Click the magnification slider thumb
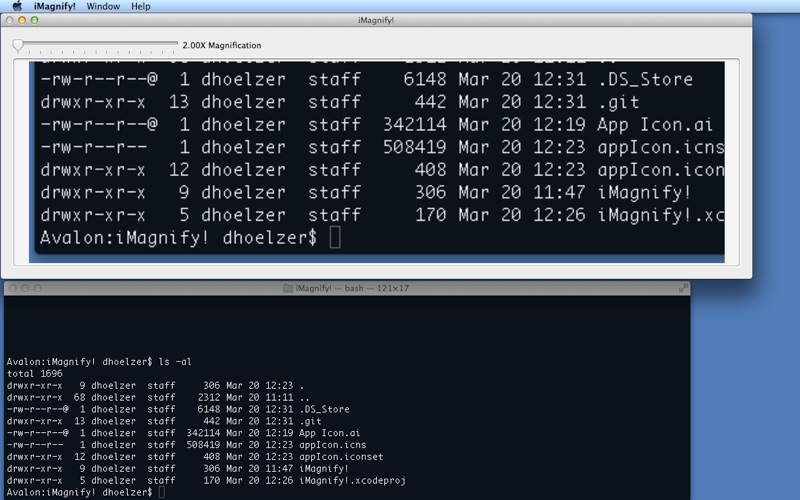Viewport: 800px width, 500px height. click(x=18, y=45)
